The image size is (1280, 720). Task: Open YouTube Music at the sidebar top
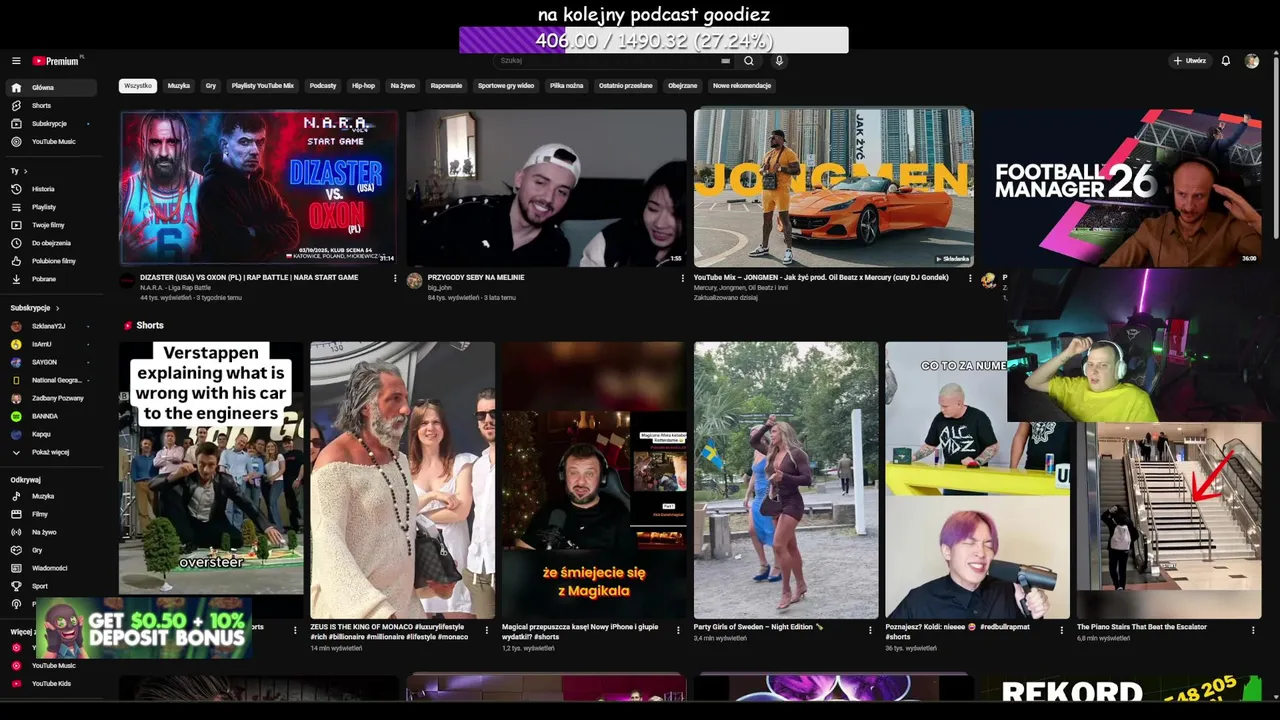(x=50, y=142)
